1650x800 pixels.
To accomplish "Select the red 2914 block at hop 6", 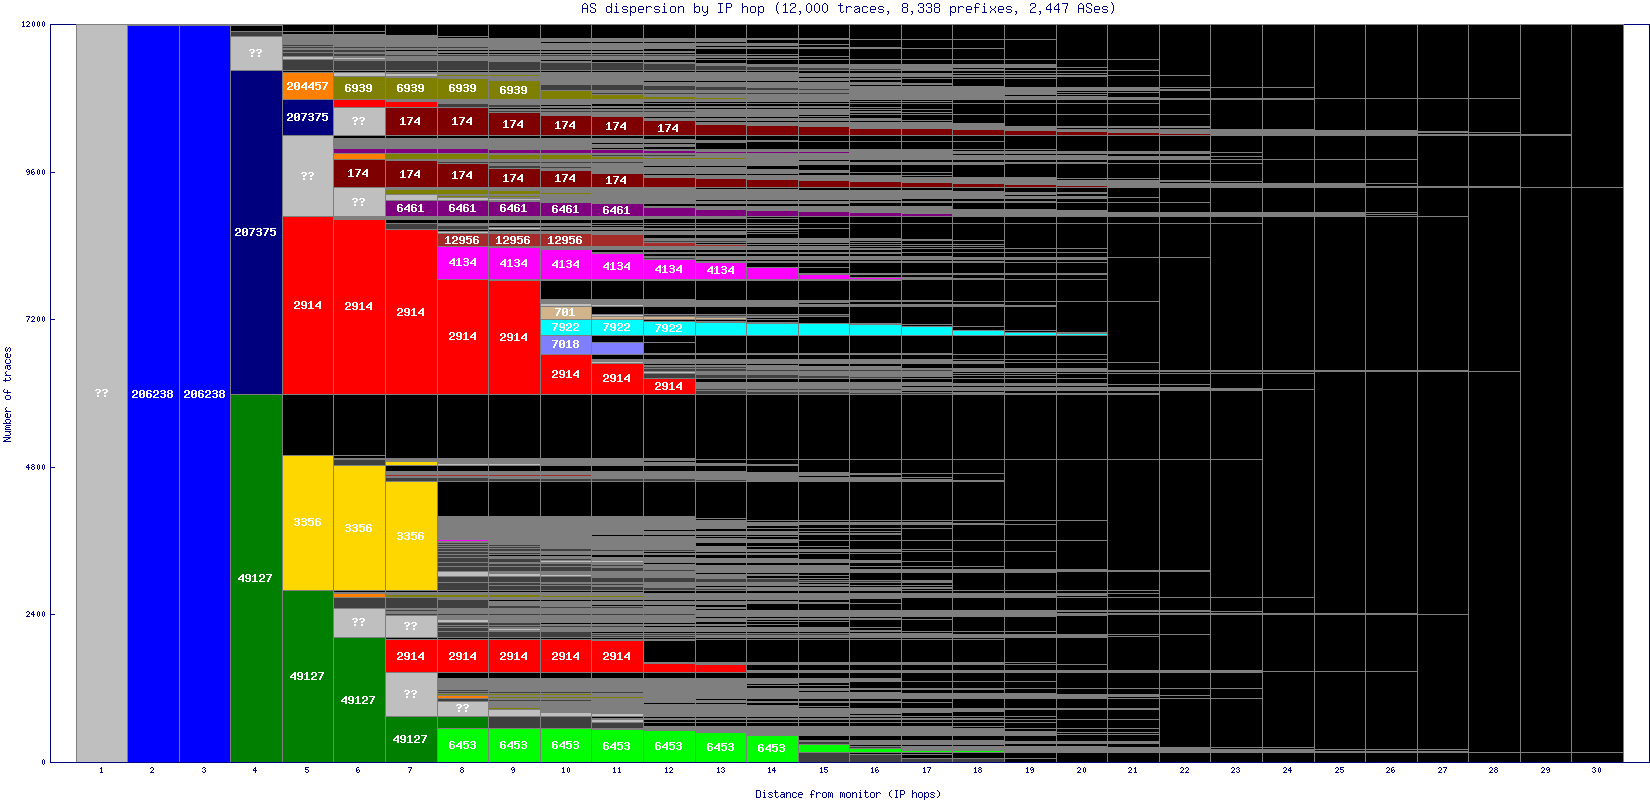I will 359,306.
